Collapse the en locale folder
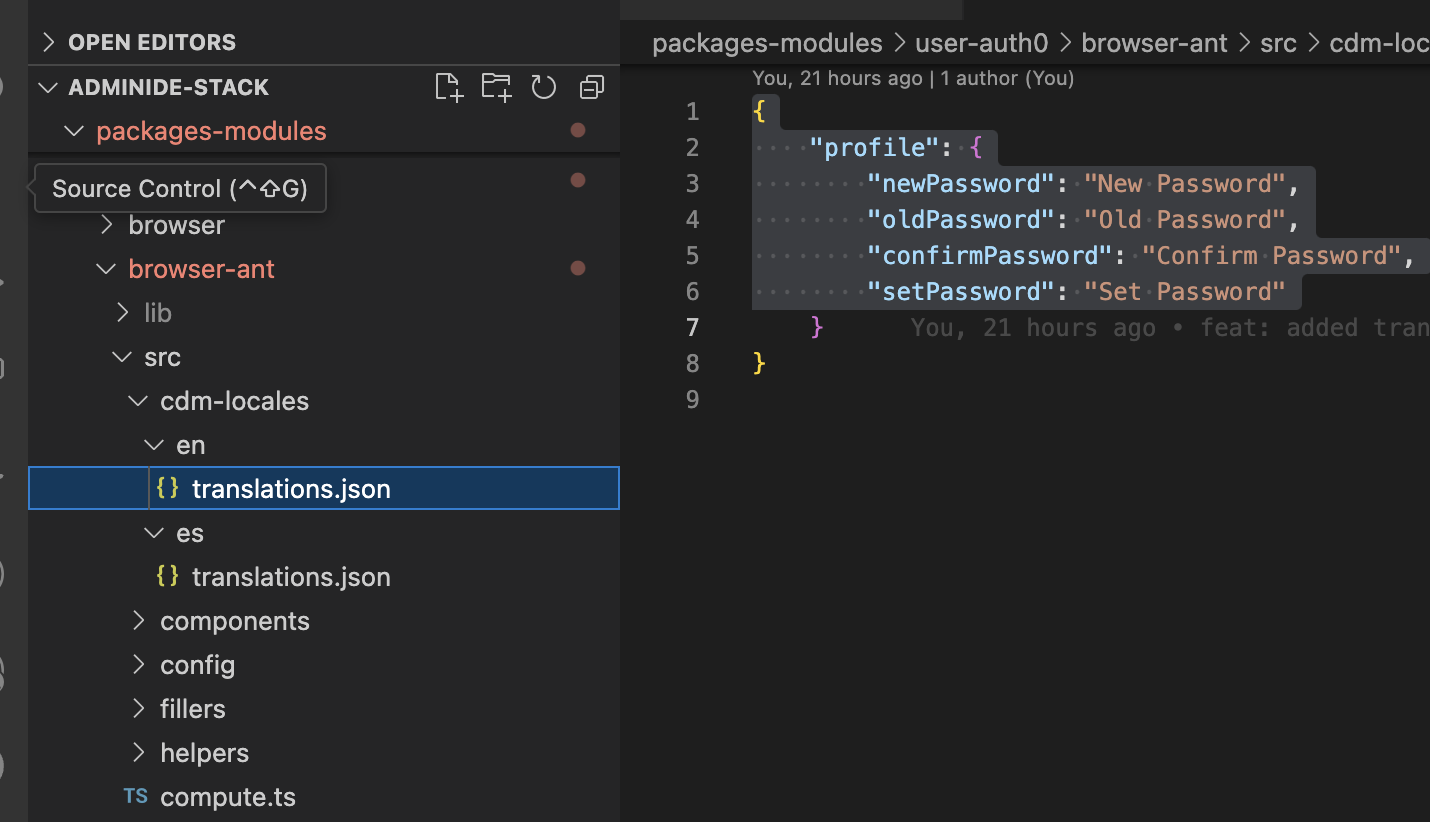 click(x=153, y=445)
